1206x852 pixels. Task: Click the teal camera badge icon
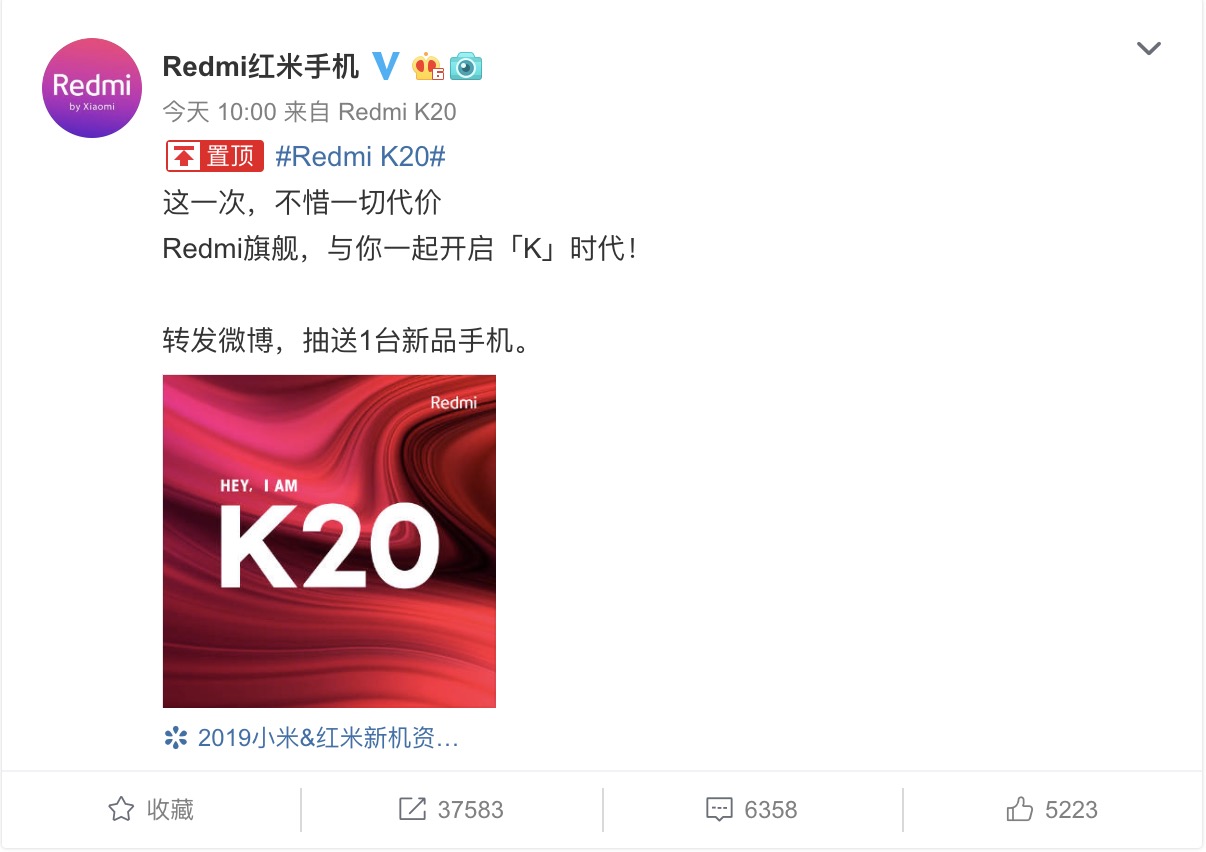point(466,67)
